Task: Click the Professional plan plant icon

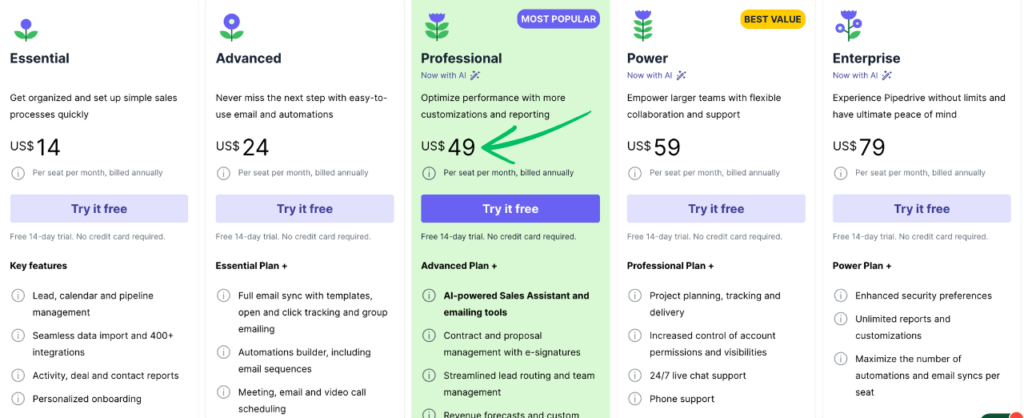Action: [437, 27]
